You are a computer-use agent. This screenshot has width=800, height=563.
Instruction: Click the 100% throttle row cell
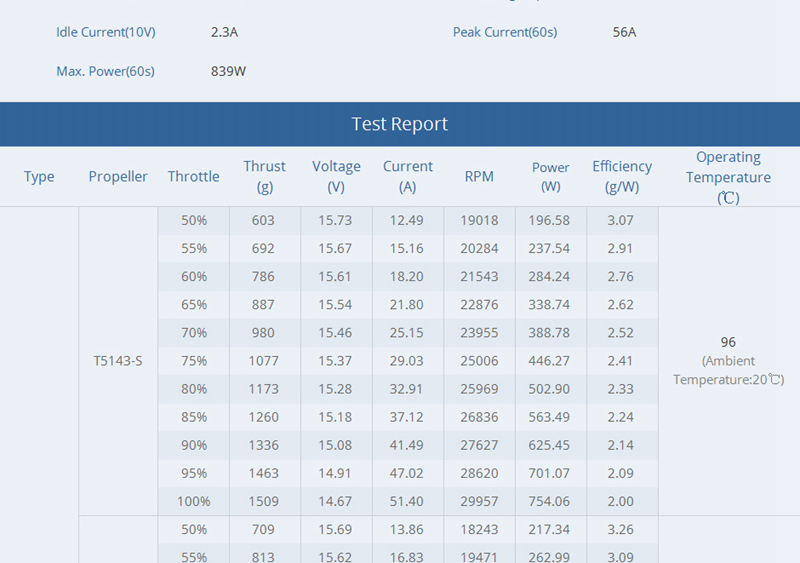point(194,501)
